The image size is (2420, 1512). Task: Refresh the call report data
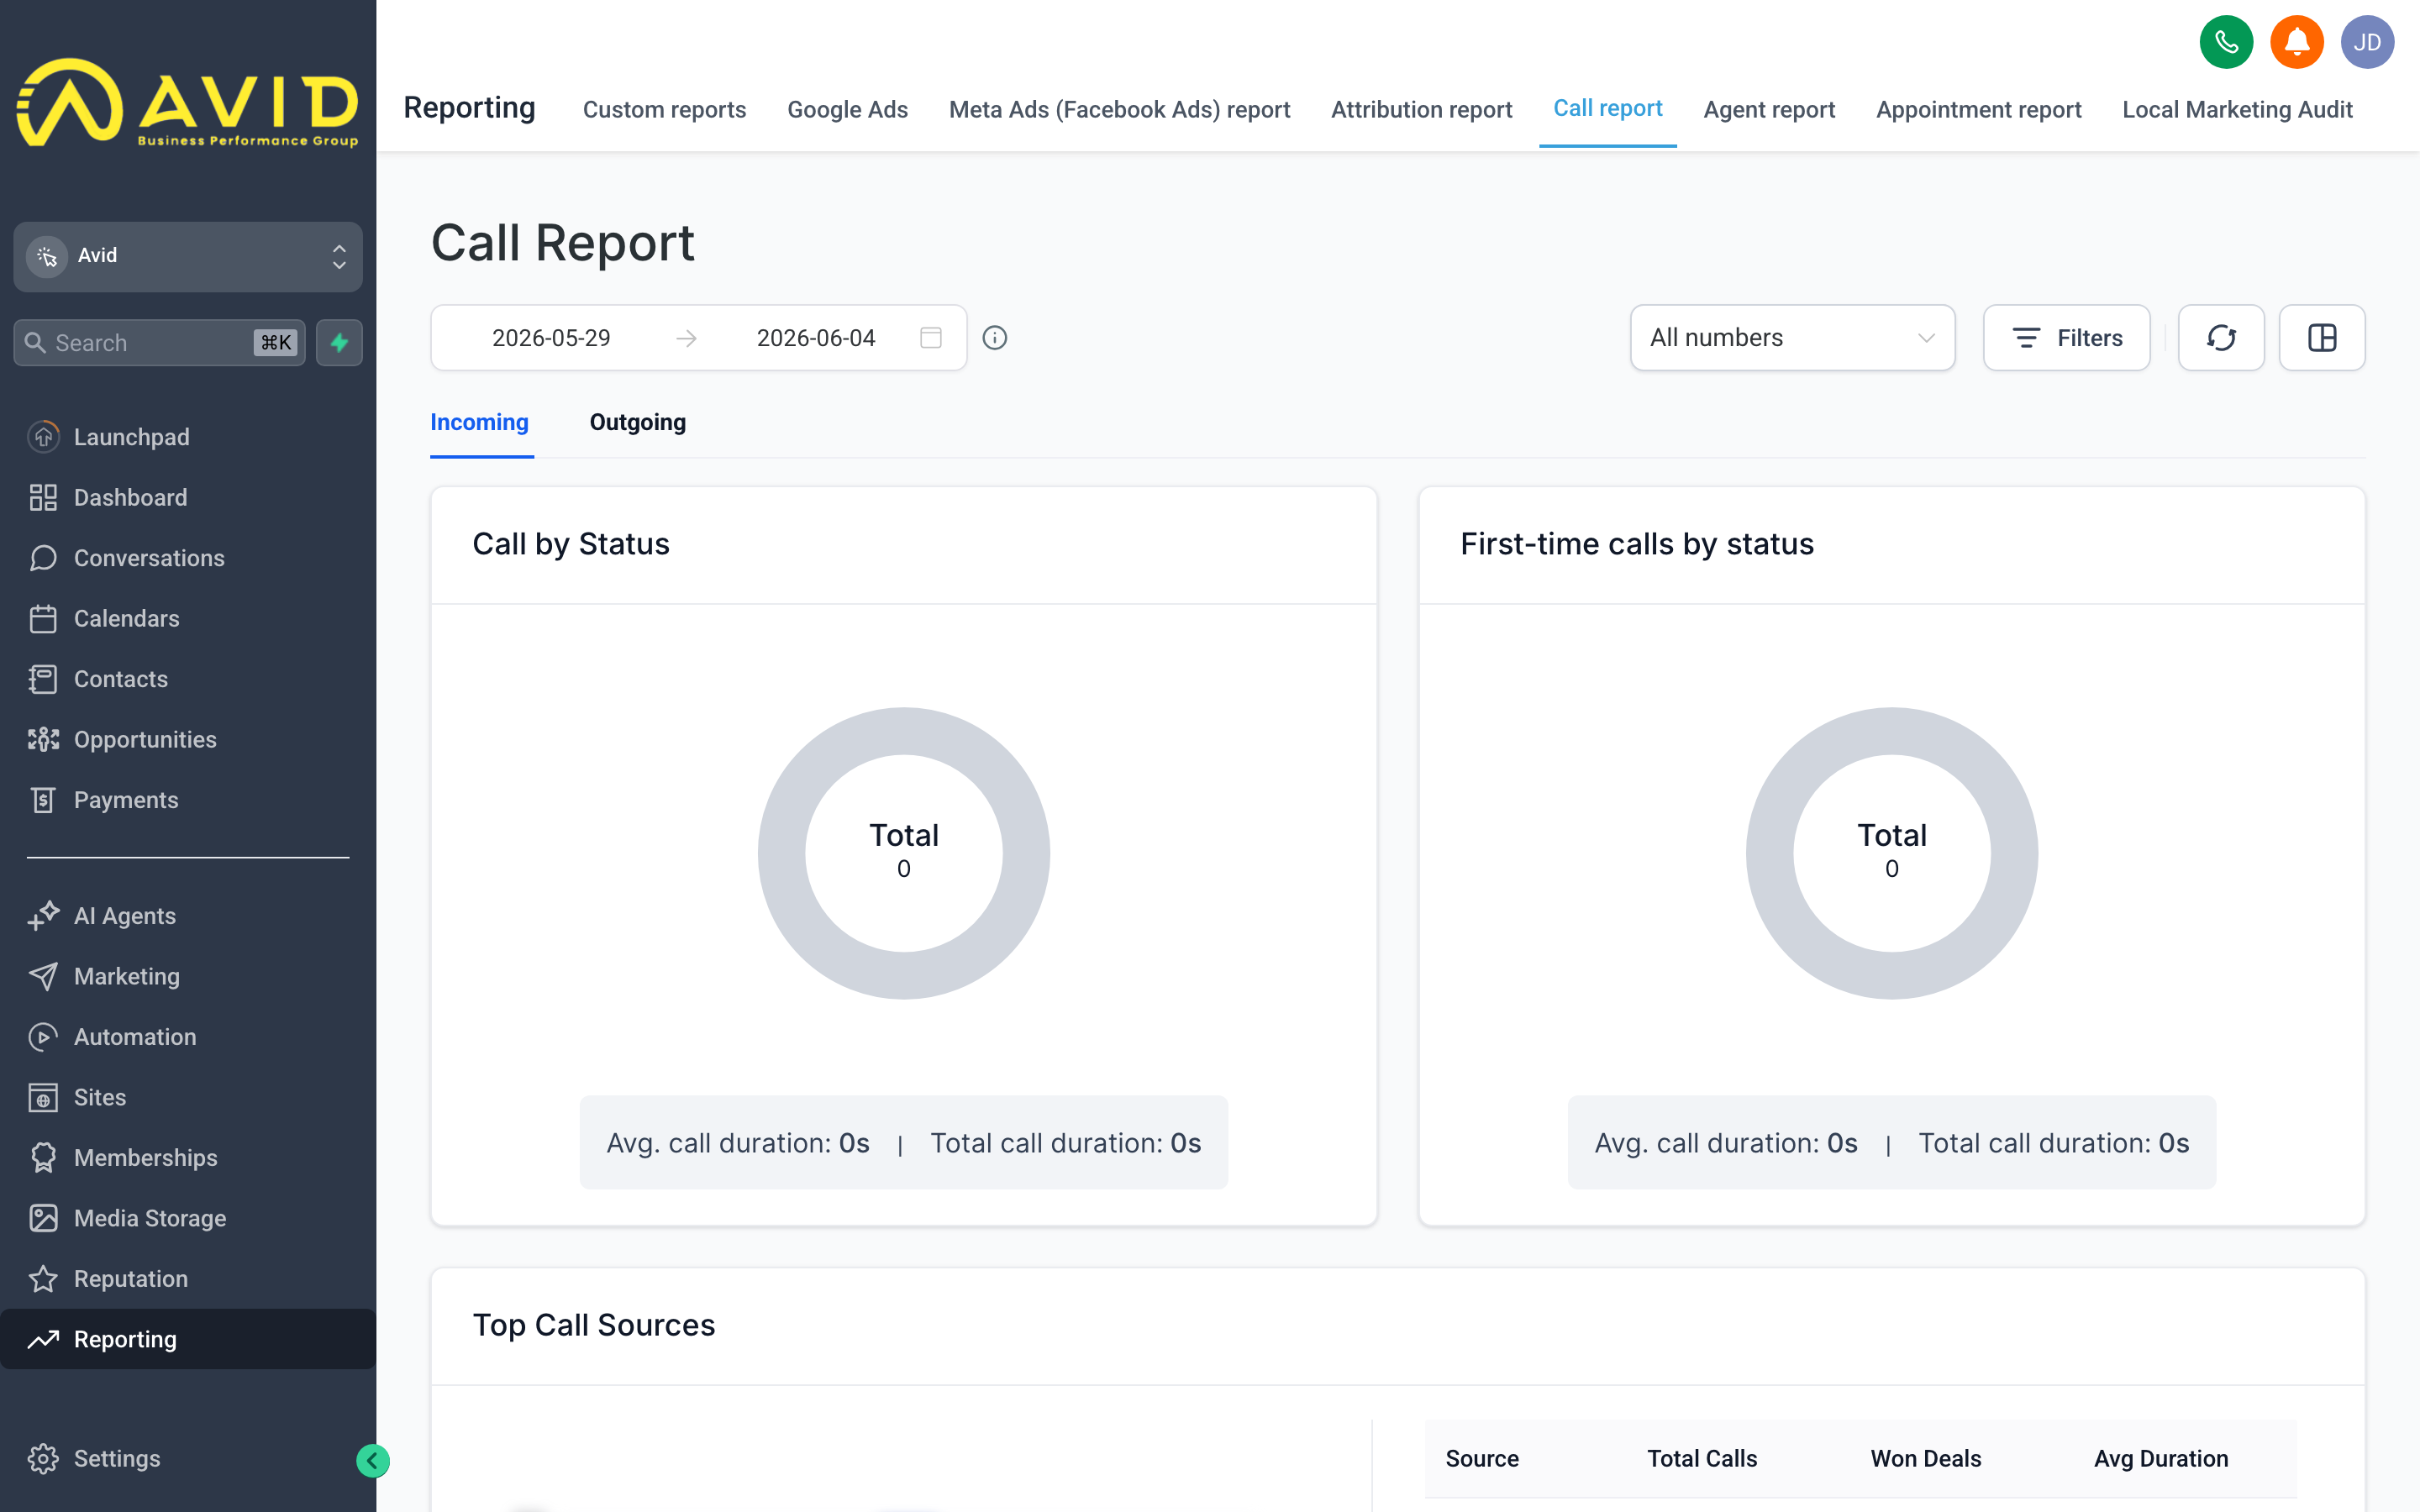(2221, 338)
